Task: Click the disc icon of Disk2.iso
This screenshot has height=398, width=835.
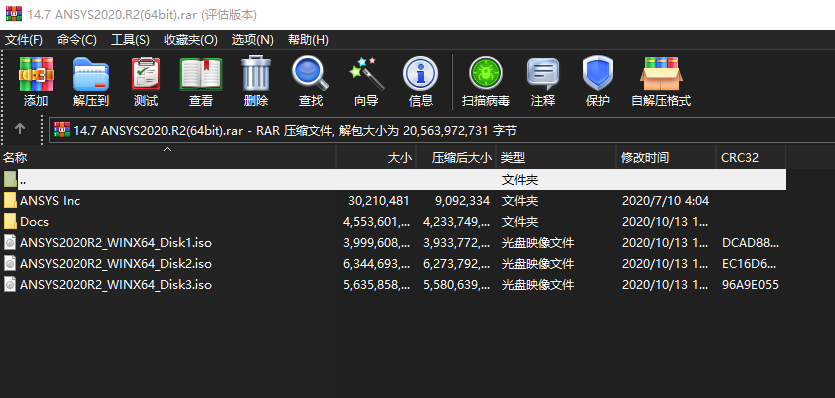Action: 10,264
